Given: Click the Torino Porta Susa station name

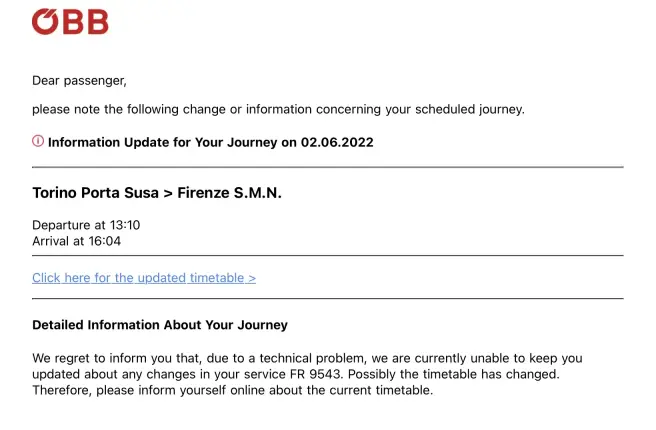Looking at the screenshot, I should click(x=95, y=193).
